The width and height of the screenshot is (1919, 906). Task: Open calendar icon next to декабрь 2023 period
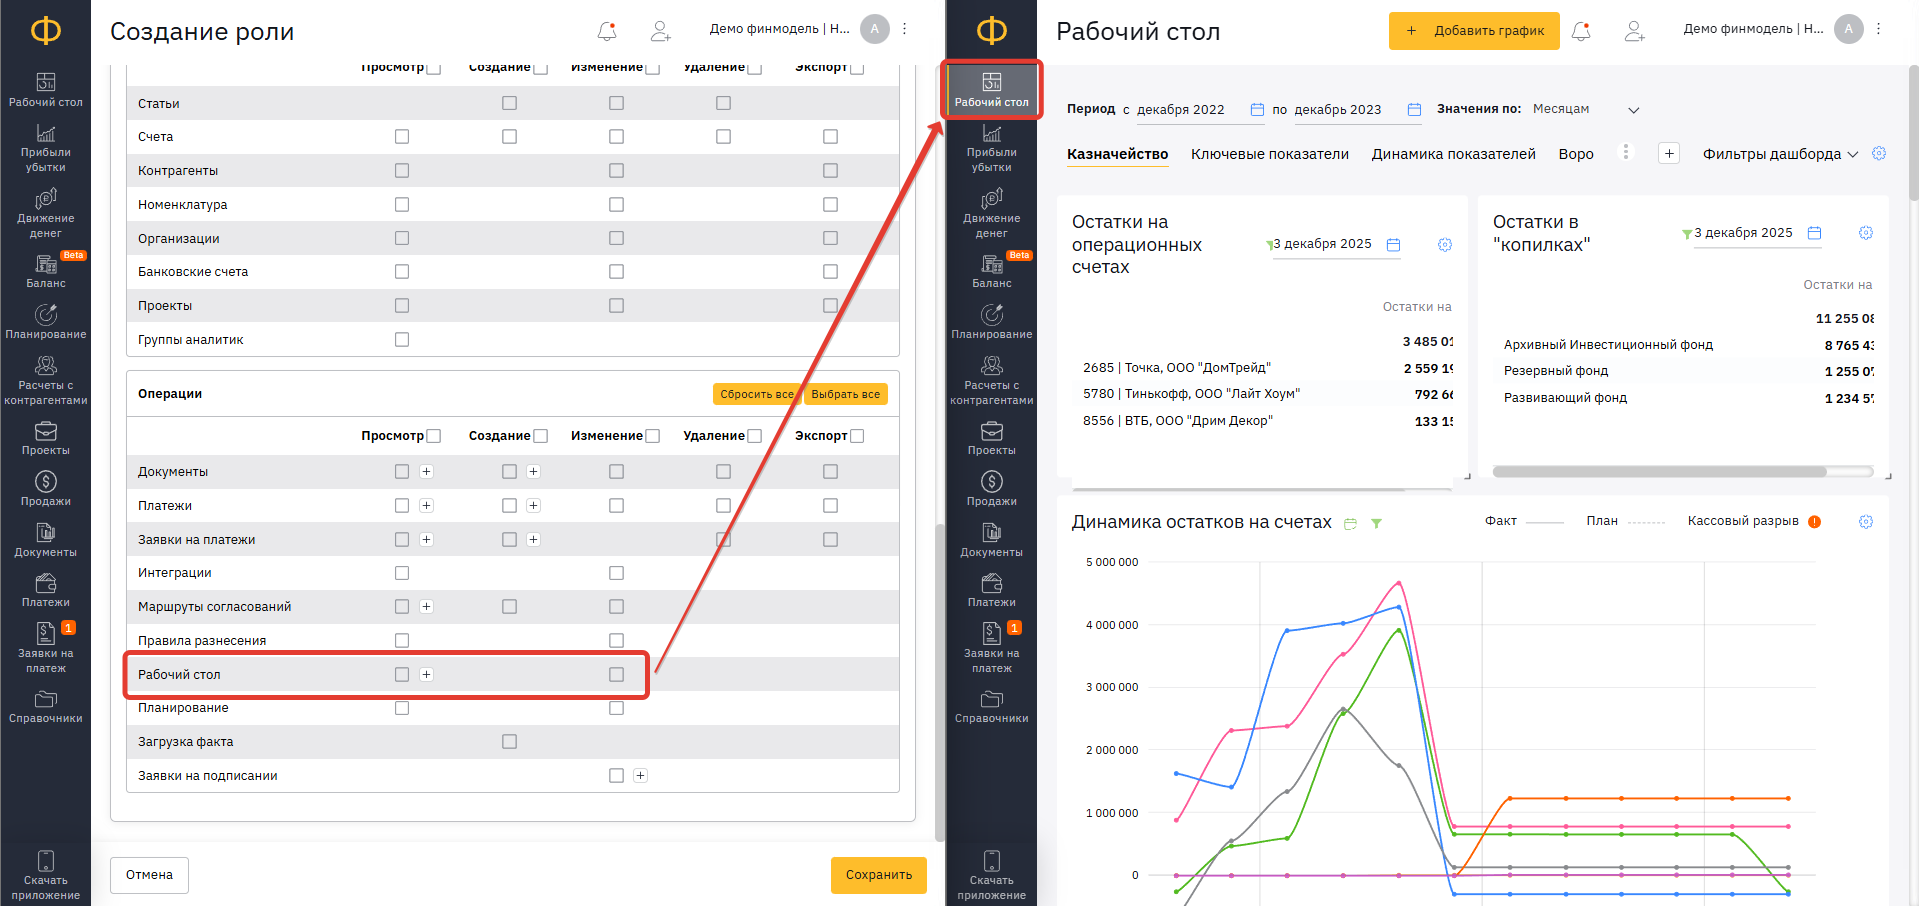[x=1414, y=110]
